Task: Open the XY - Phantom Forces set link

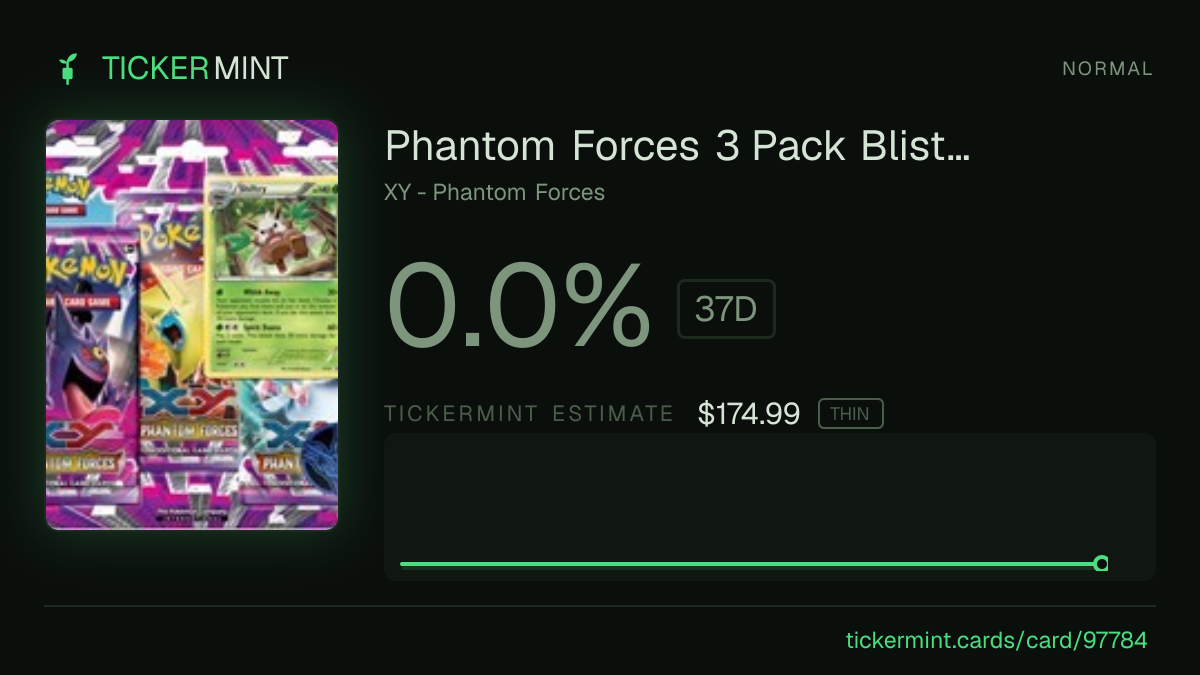Action: click(495, 192)
